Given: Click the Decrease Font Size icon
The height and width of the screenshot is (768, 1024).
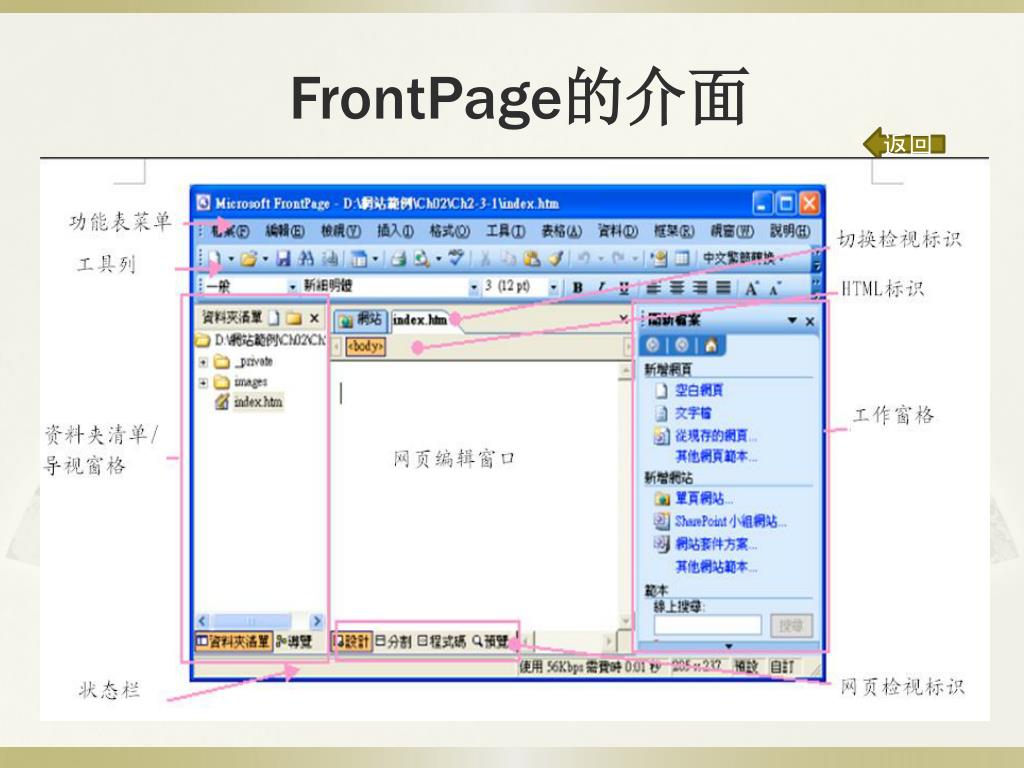Looking at the screenshot, I should coord(775,288).
